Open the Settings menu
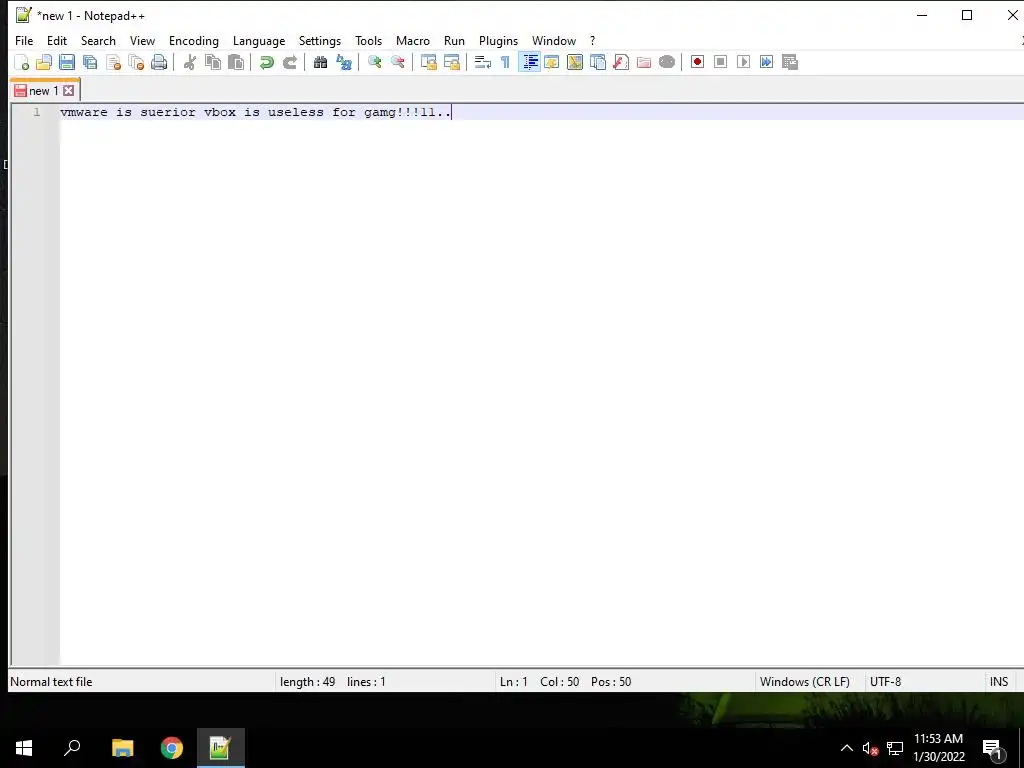Image resolution: width=1024 pixels, height=768 pixels. (320, 40)
